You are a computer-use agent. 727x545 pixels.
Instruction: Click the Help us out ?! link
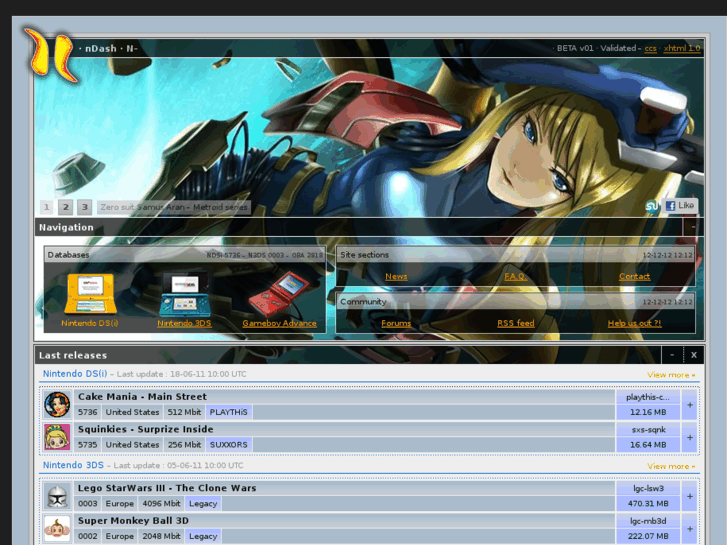pos(634,323)
